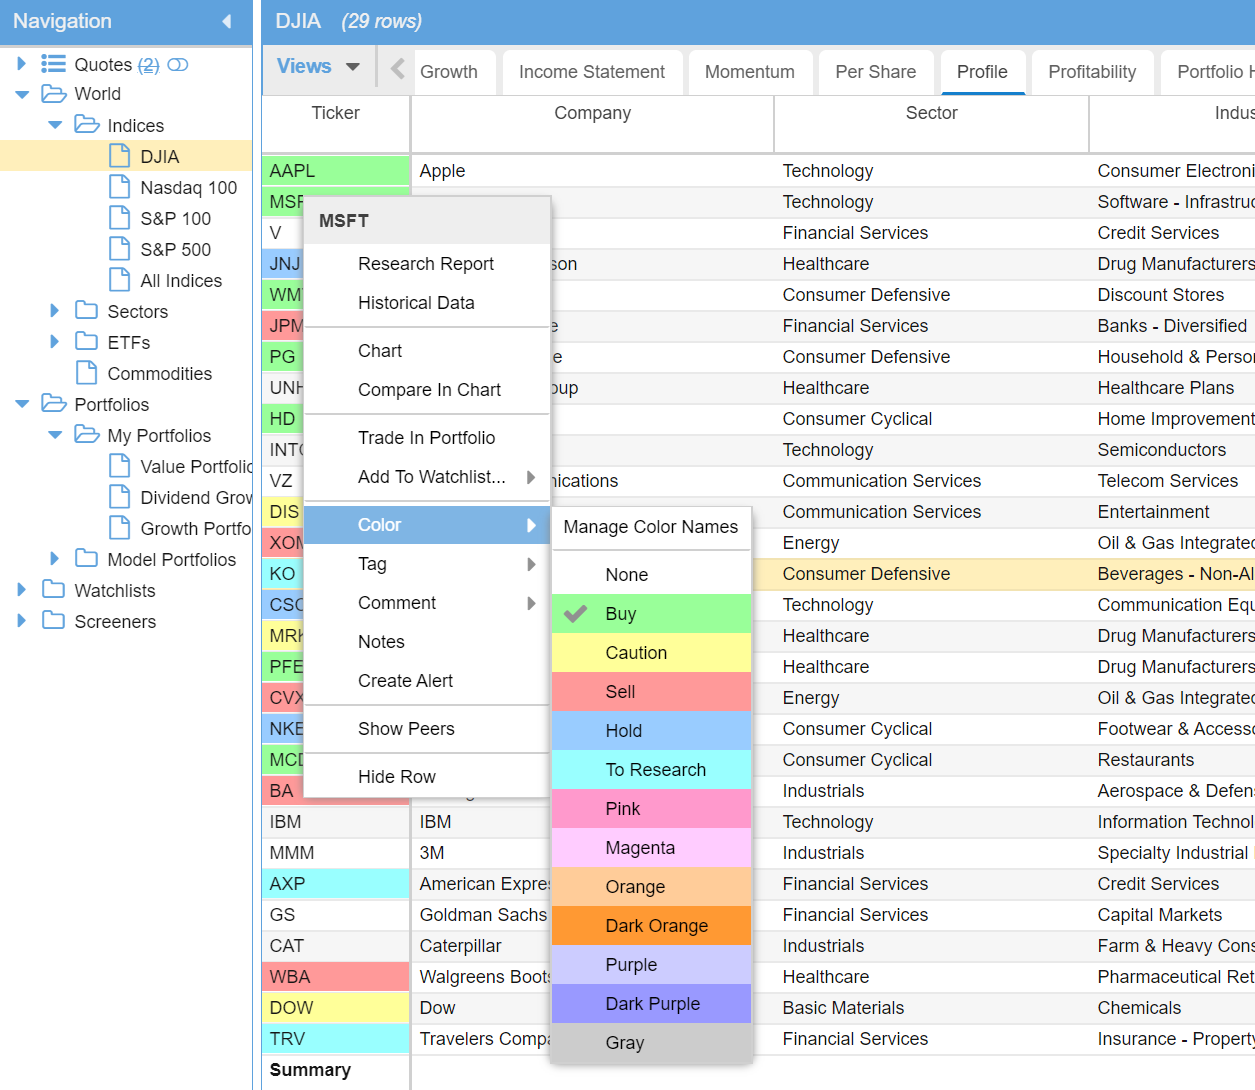Collapse the Navigation panel arrow
The image size is (1255, 1090).
coord(227,21)
